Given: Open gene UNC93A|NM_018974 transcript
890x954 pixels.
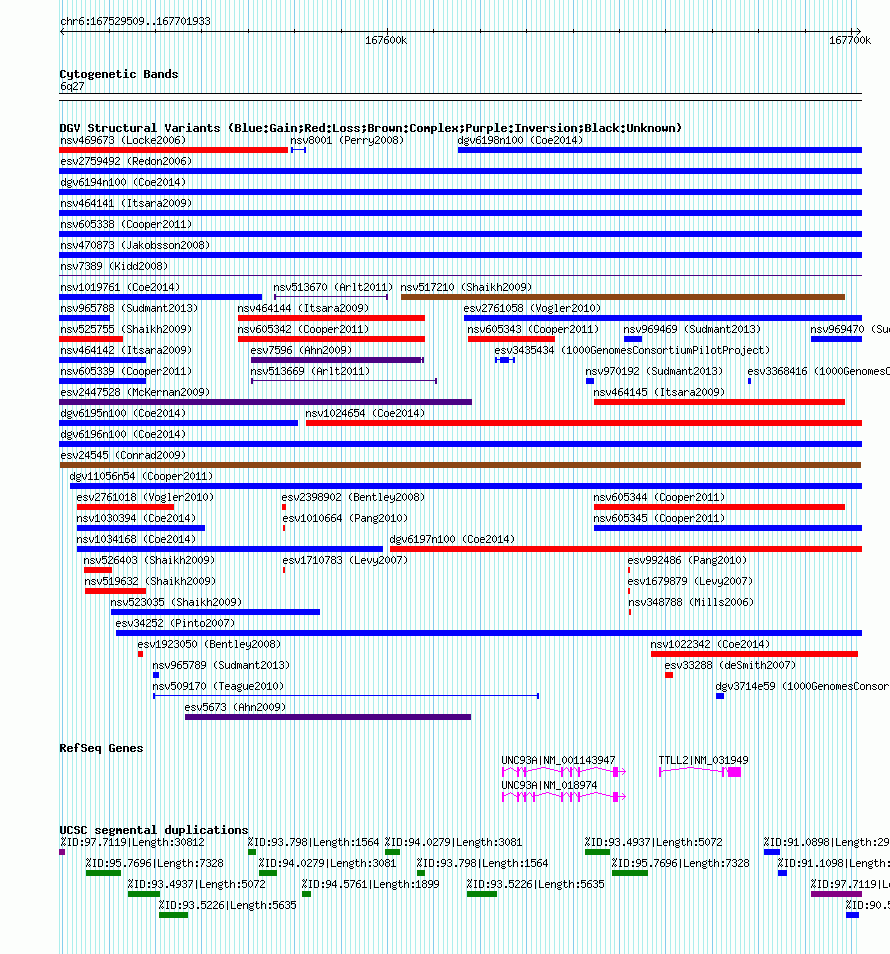Looking at the screenshot, I should click(564, 796).
